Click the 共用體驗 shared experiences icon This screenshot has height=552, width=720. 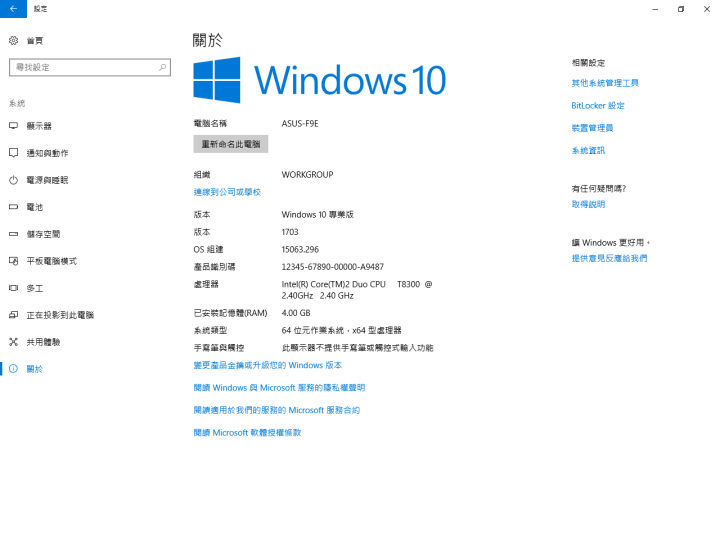click(13, 342)
